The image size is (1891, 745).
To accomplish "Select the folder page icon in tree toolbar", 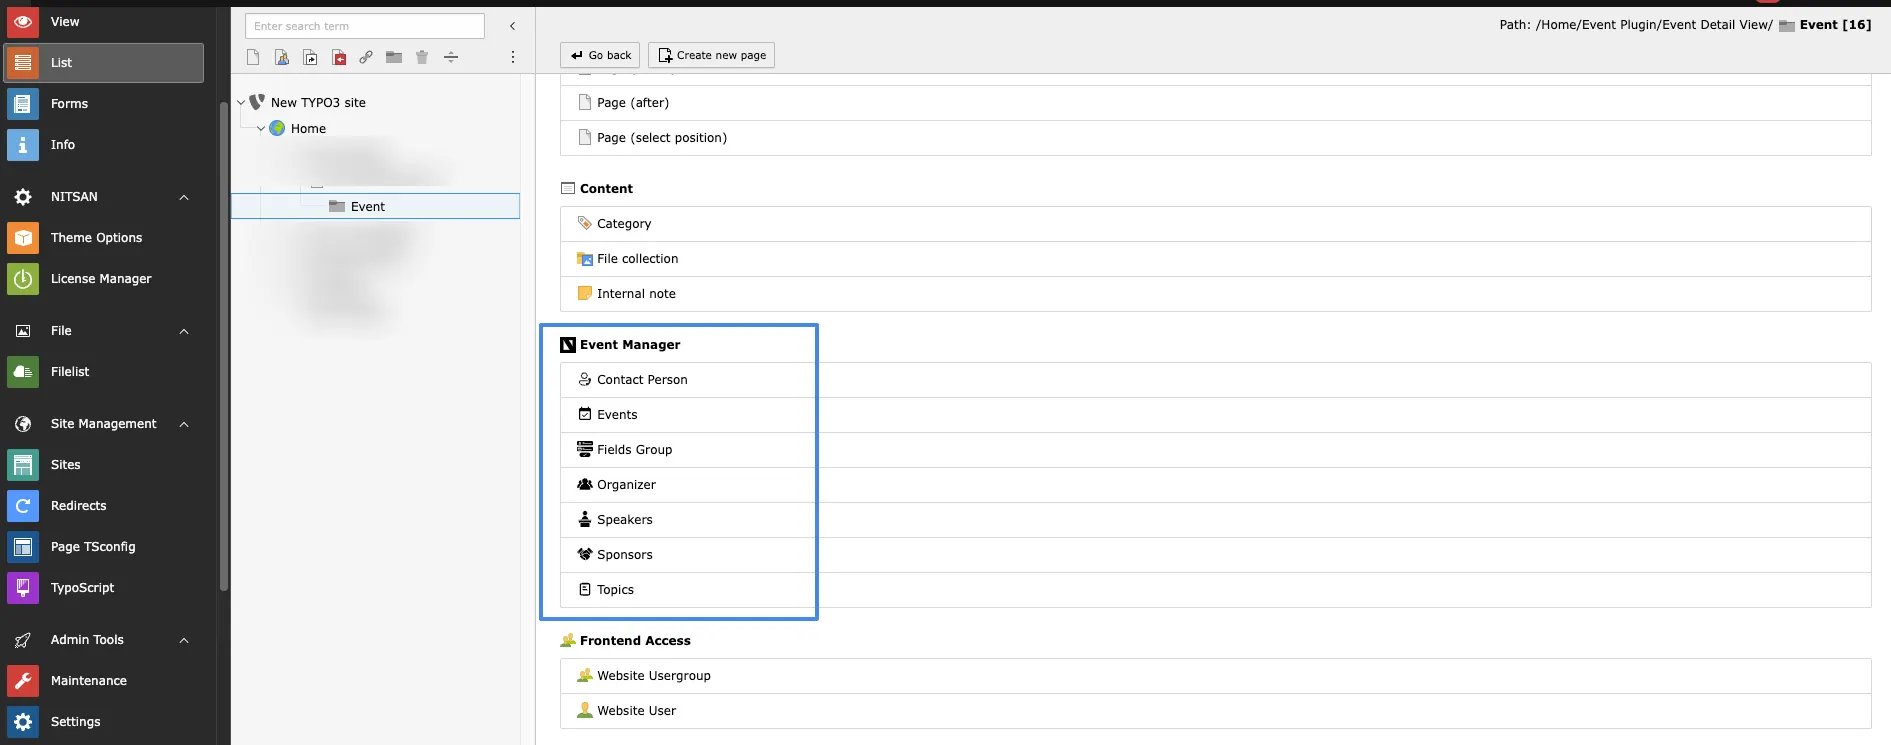I will click(x=394, y=57).
